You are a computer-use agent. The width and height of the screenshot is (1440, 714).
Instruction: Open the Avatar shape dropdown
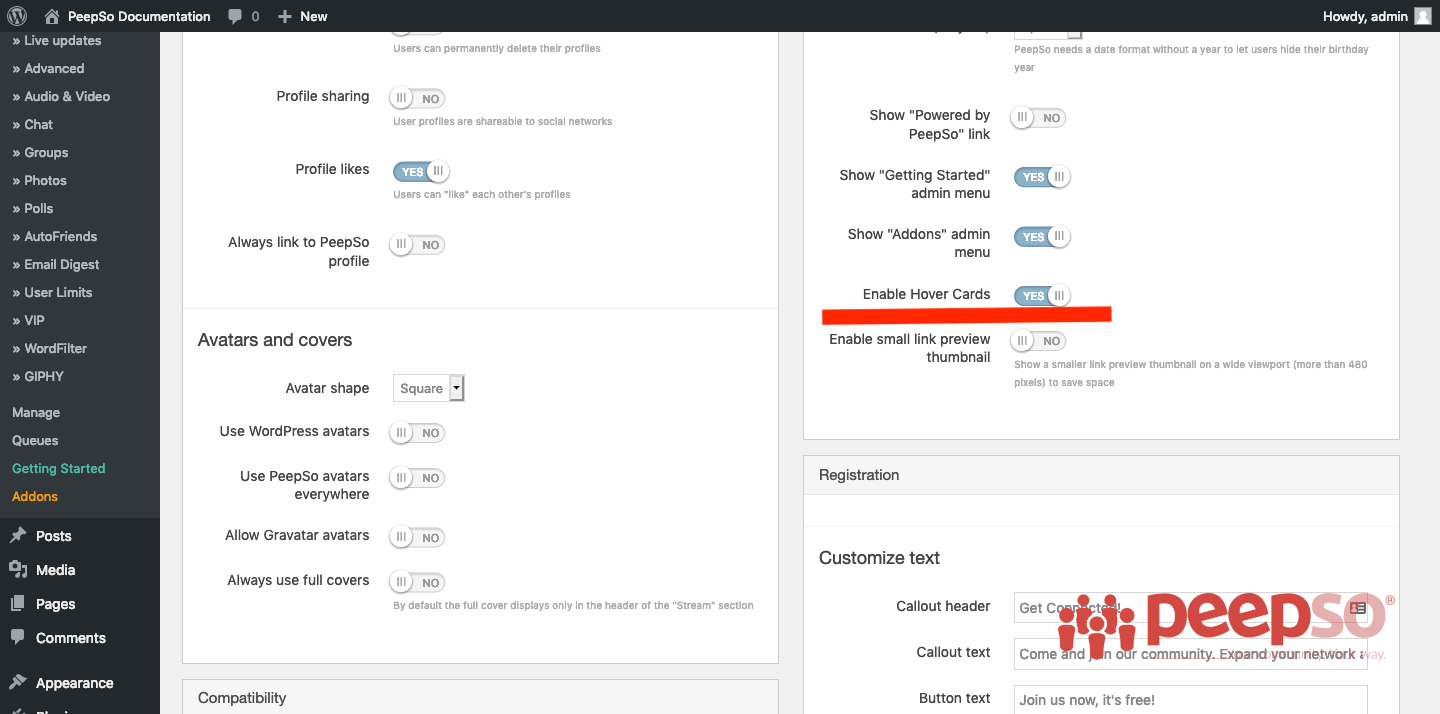429,388
